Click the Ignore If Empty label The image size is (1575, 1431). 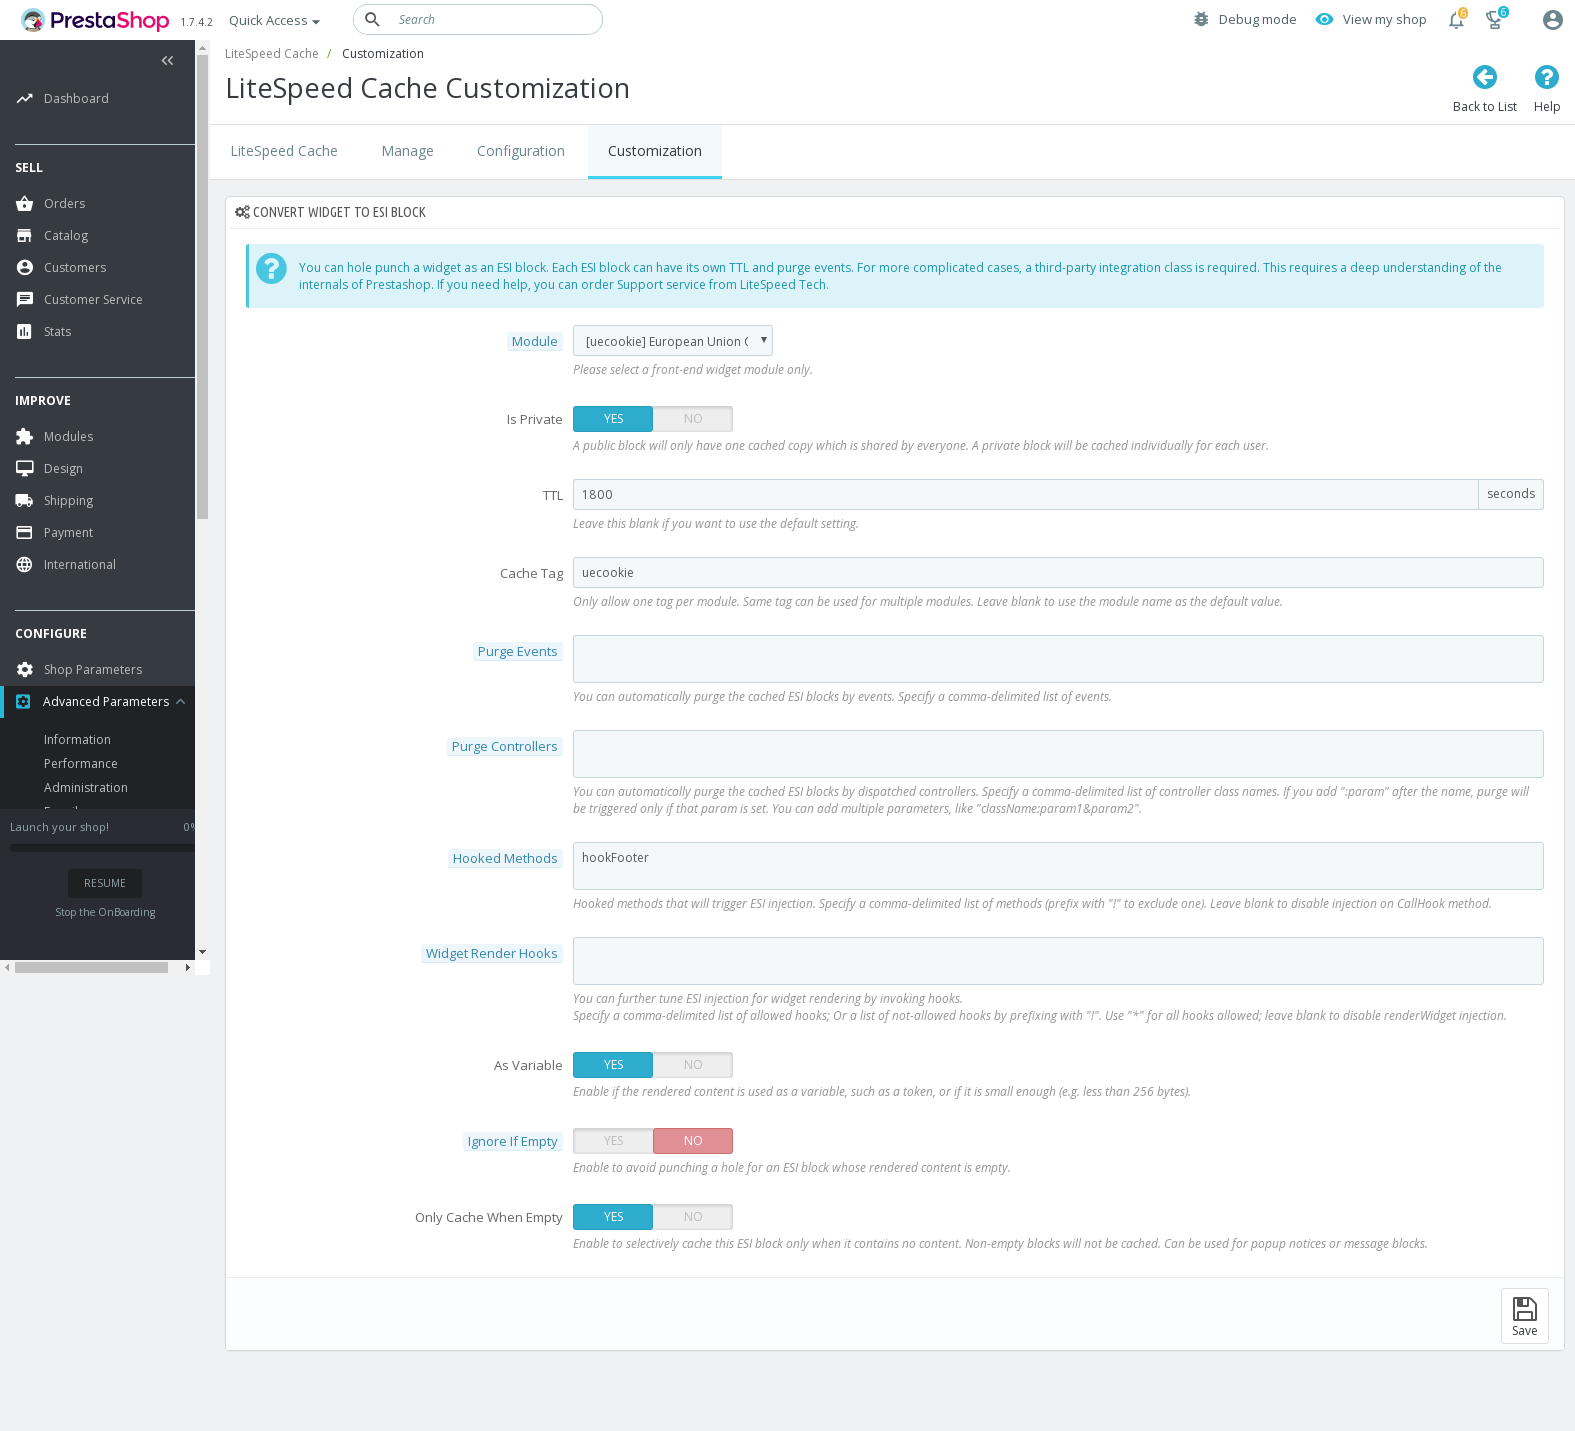(x=512, y=1141)
